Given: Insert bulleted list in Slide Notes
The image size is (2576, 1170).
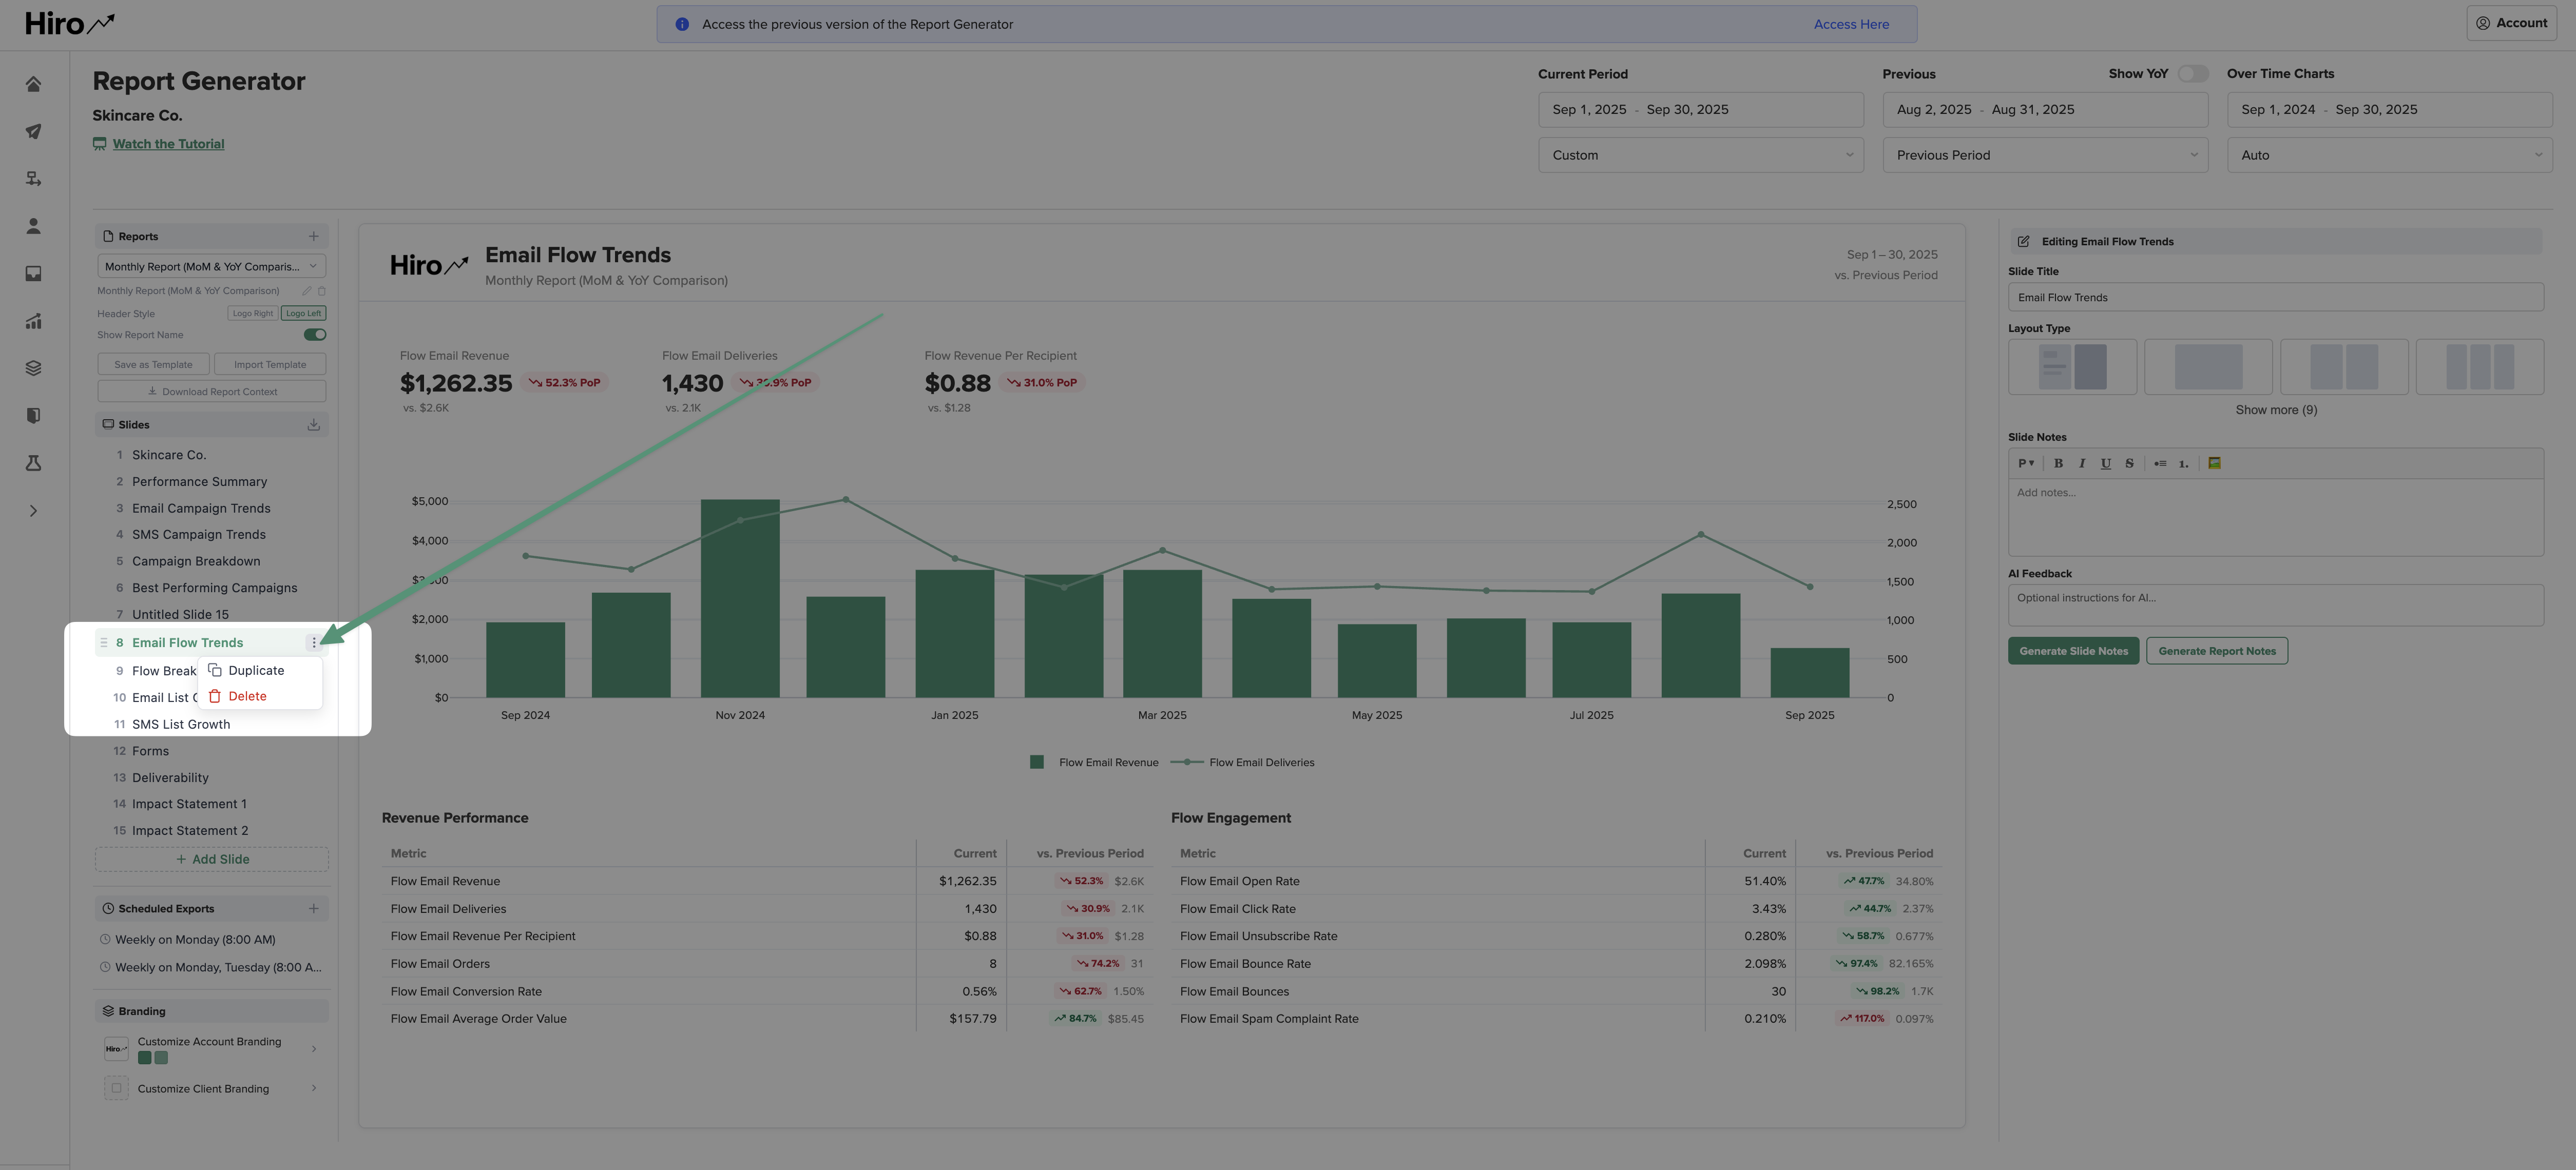Looking at the screenshot, I should pyautogui.click(x=2160, y=463).
